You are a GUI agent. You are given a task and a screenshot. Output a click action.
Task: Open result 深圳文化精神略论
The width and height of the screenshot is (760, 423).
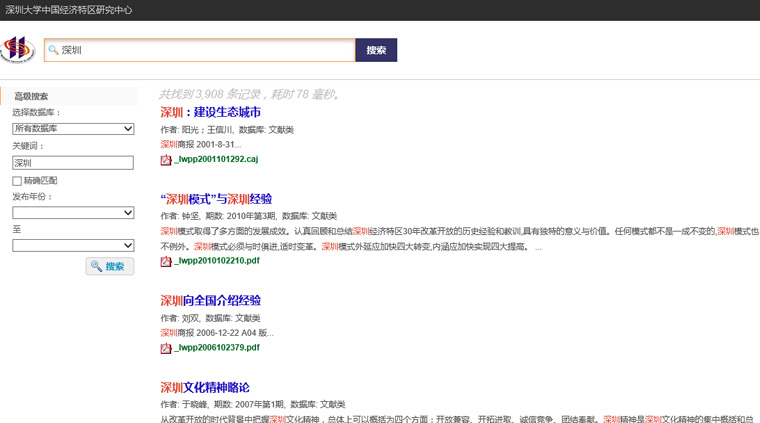205,387
